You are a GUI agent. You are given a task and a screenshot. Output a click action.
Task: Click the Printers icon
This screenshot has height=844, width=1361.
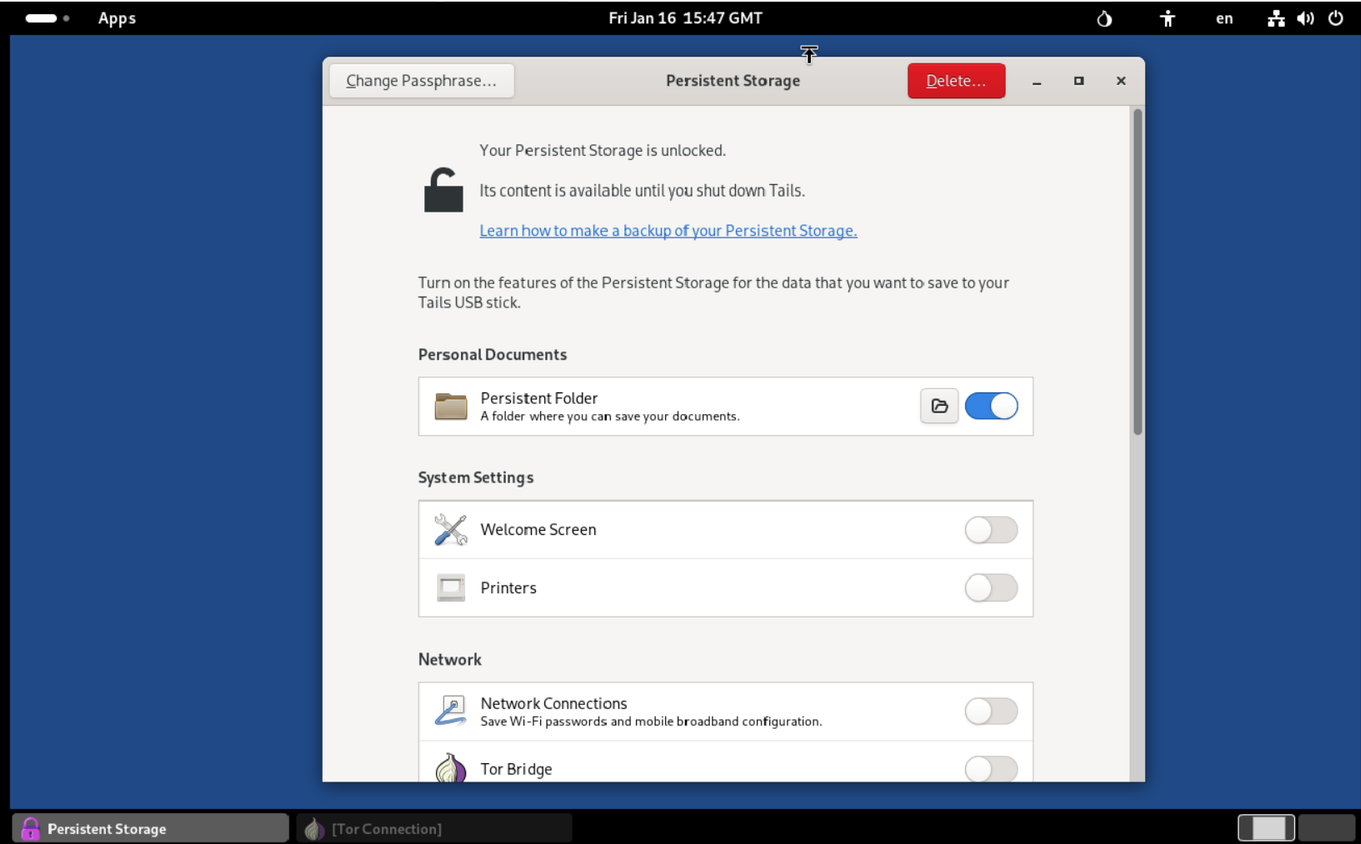click(x=451, y=588)
